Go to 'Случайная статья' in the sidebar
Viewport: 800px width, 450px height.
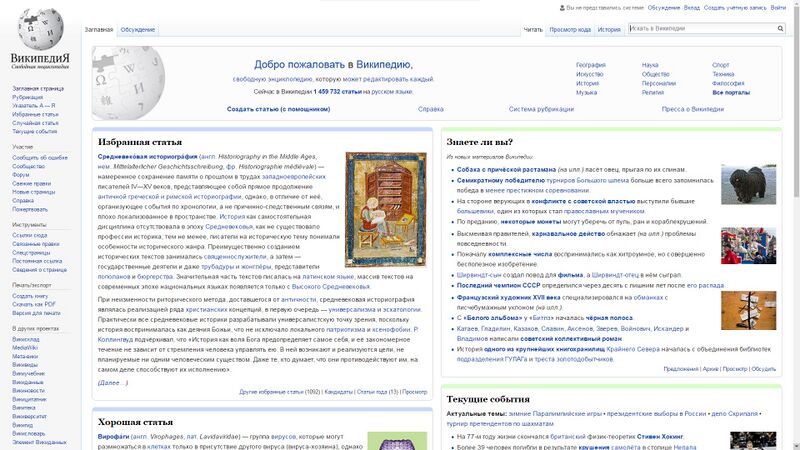35,123
